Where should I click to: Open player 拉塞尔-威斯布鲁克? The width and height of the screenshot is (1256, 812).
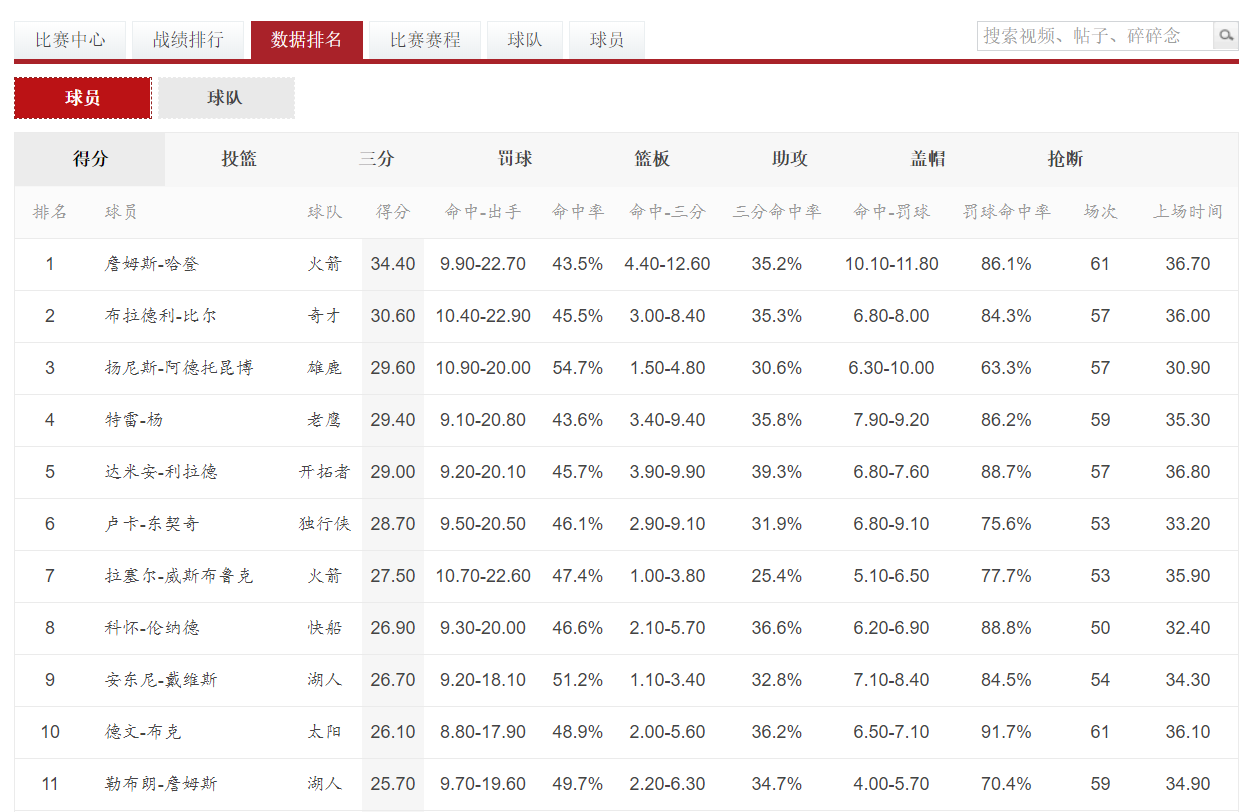pyautogui.click(x=179, y=576)
